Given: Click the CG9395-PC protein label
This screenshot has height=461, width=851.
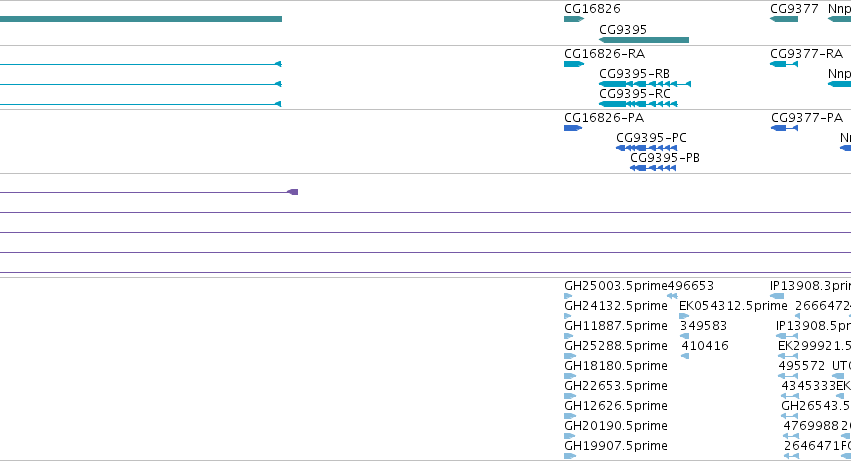Looking at the screenshot, I should pyautogui.click(x=651, y=138).
